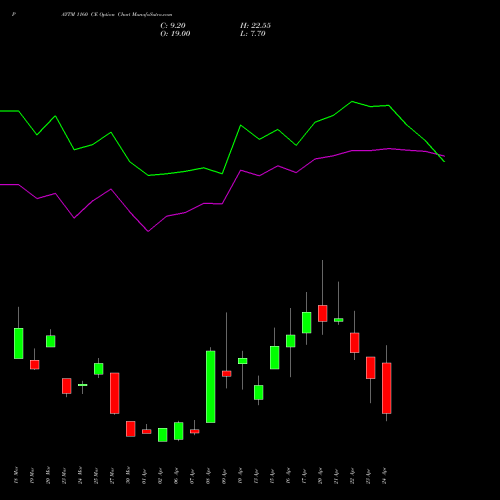Click the red candle for 30 Mar
500x500 pixels.
click(131, 429)
